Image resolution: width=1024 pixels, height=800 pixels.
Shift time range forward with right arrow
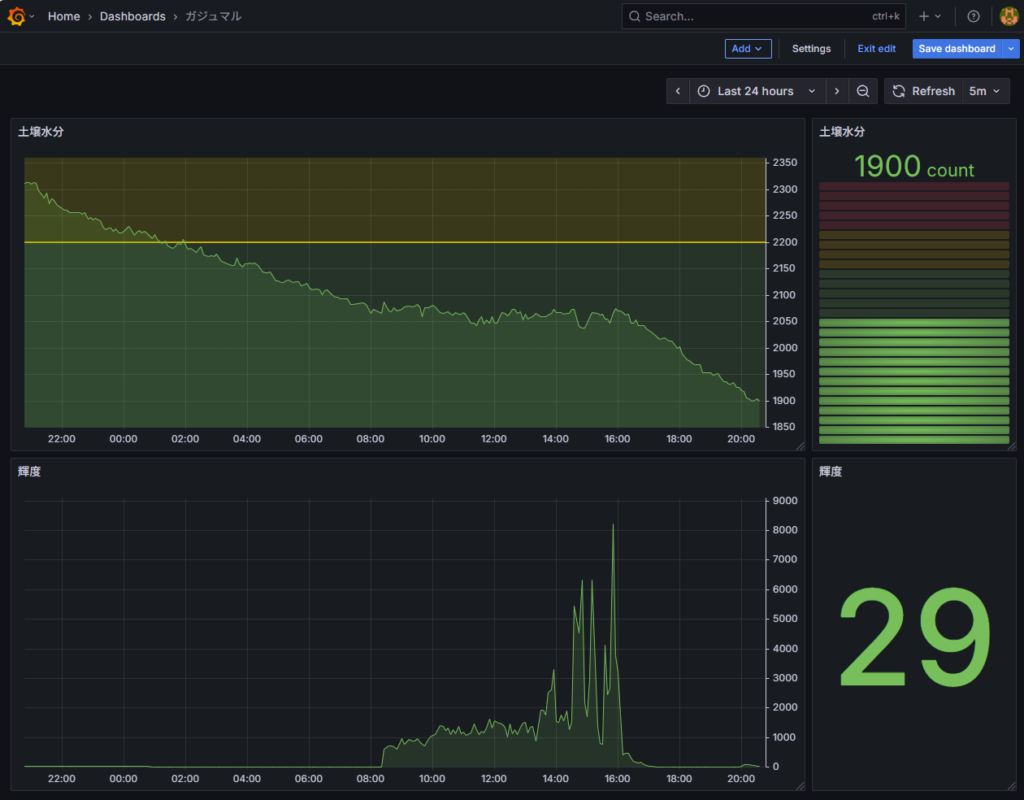point(837,91)
